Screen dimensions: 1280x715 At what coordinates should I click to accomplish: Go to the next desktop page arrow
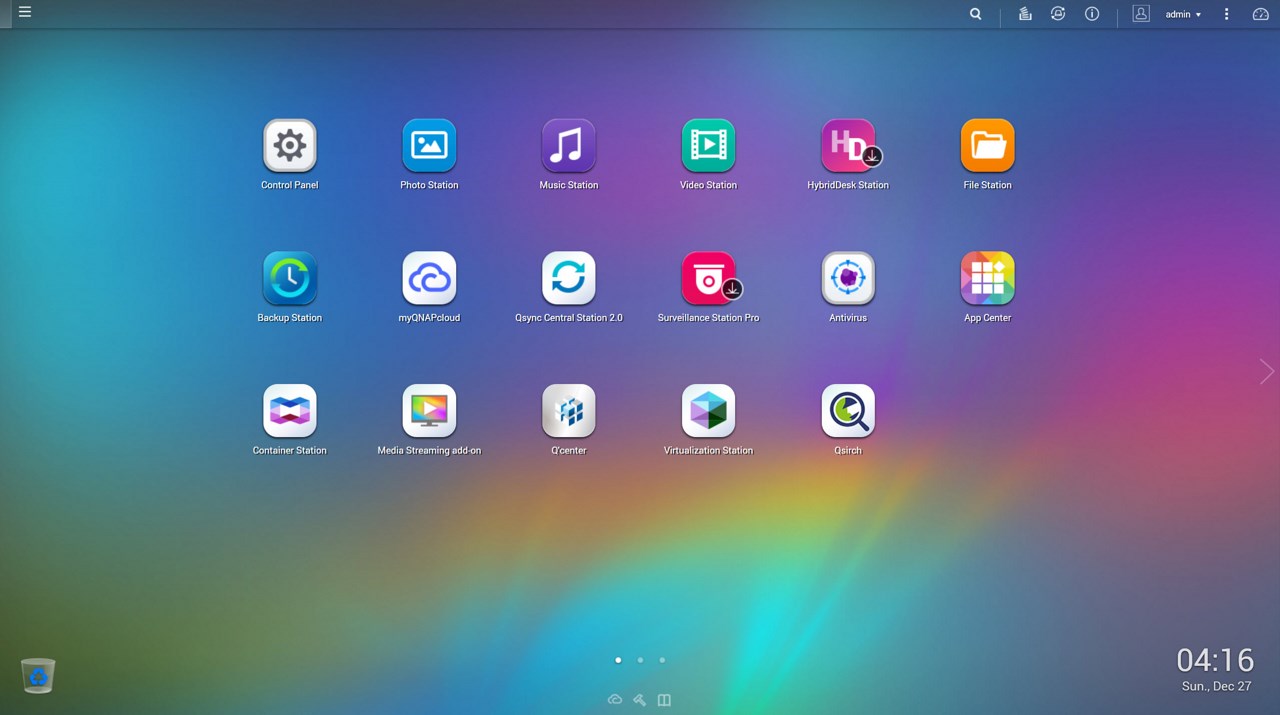point(1267,371)
